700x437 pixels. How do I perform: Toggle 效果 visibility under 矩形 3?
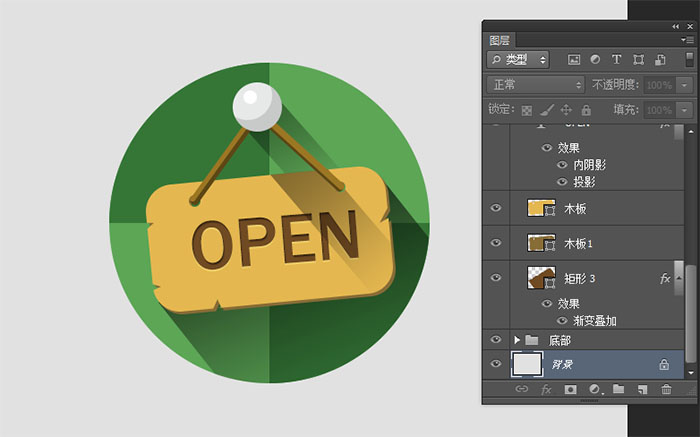click(x=547, y=304)
